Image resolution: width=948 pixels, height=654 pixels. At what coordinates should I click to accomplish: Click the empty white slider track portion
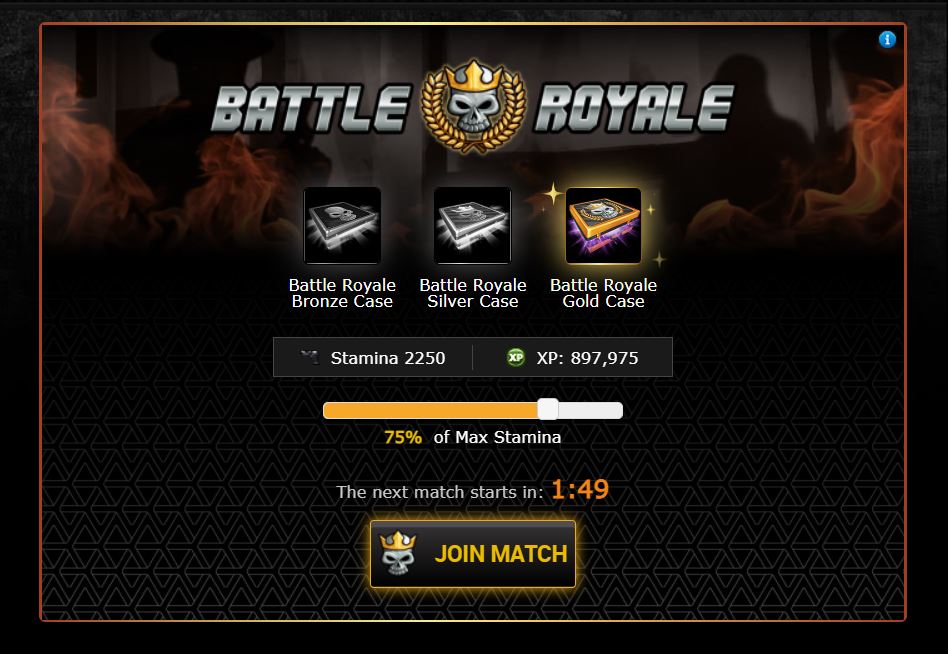(x=591, y=410)
